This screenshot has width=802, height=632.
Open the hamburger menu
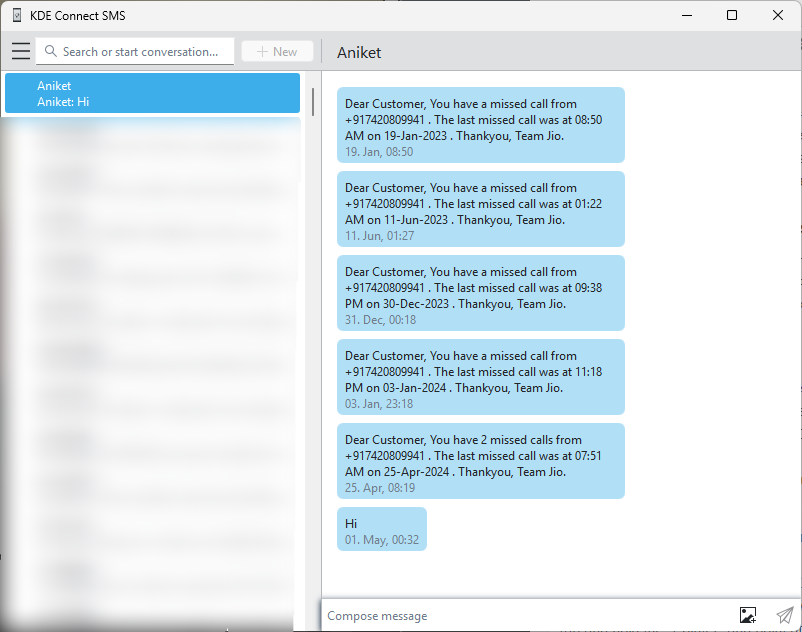click(20, 52)
